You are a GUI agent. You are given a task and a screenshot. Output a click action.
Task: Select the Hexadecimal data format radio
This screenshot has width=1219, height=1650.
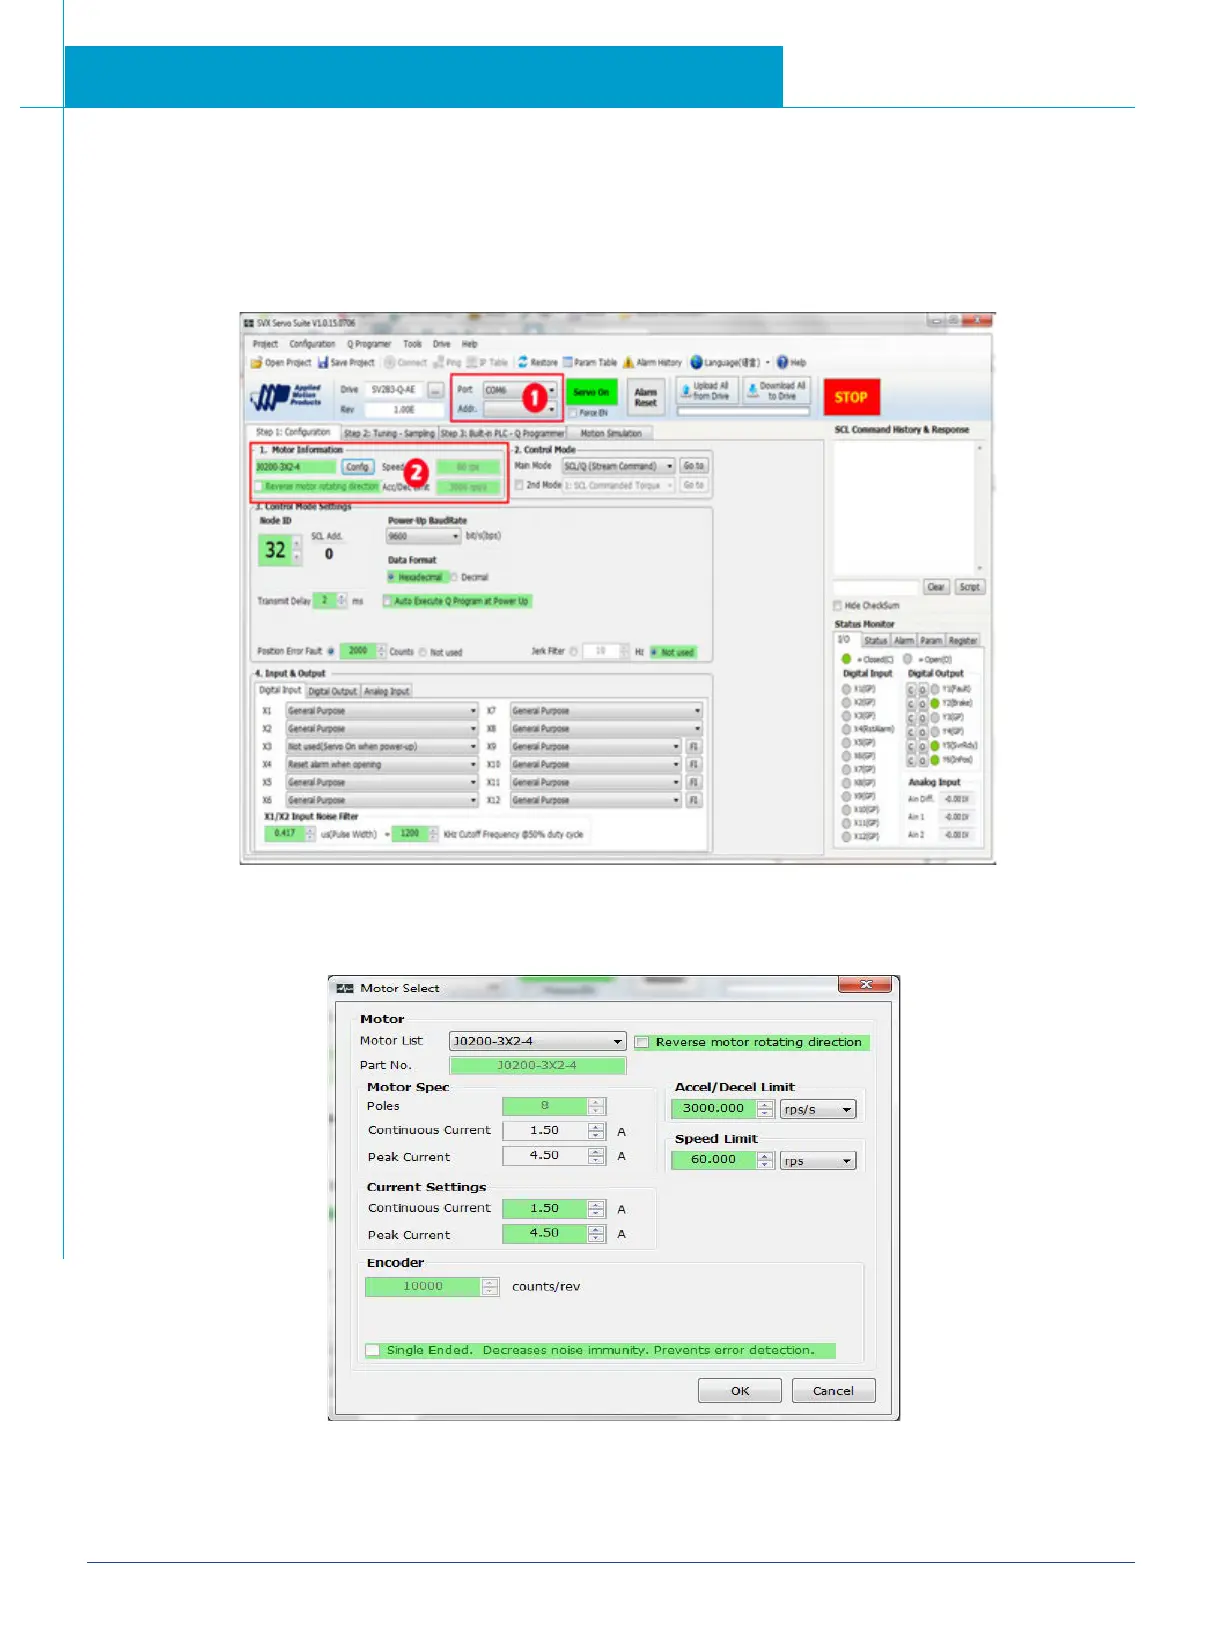(x=392, y=578)
